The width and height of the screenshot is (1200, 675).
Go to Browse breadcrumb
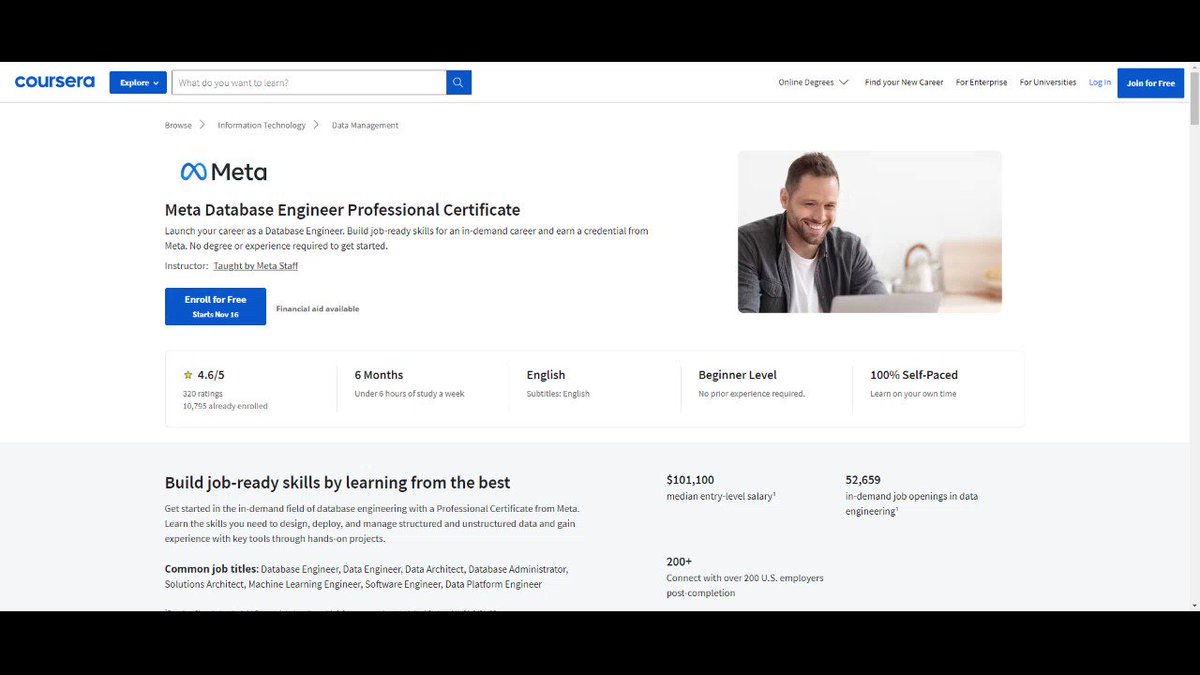pyautogui.click(x=178, y=125)
